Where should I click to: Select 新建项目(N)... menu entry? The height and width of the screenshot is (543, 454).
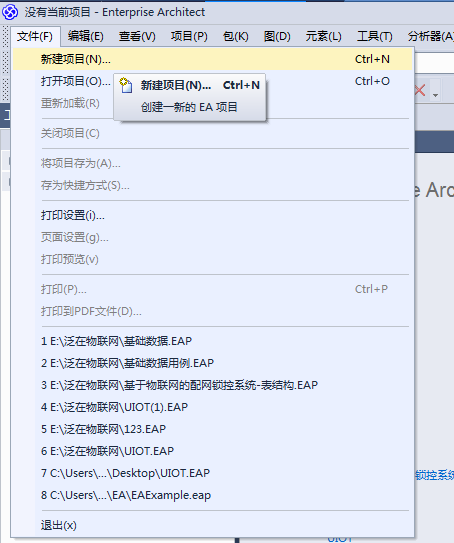[213, 59]
